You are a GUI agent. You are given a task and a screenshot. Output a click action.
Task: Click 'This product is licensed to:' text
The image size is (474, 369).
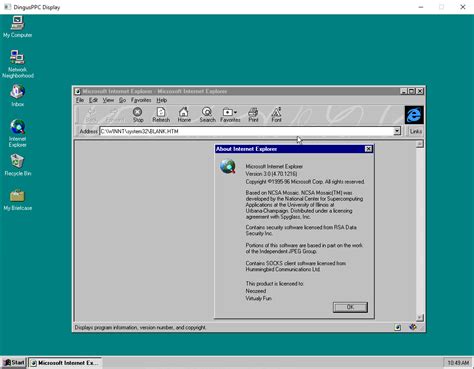tap(274, 284)
